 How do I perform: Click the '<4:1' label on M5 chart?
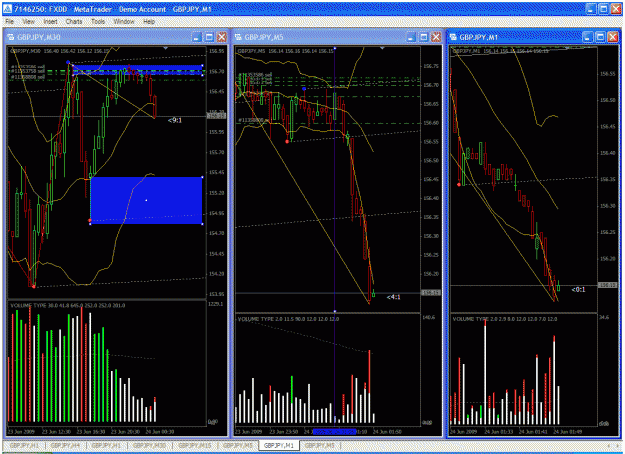coord(393,297)
